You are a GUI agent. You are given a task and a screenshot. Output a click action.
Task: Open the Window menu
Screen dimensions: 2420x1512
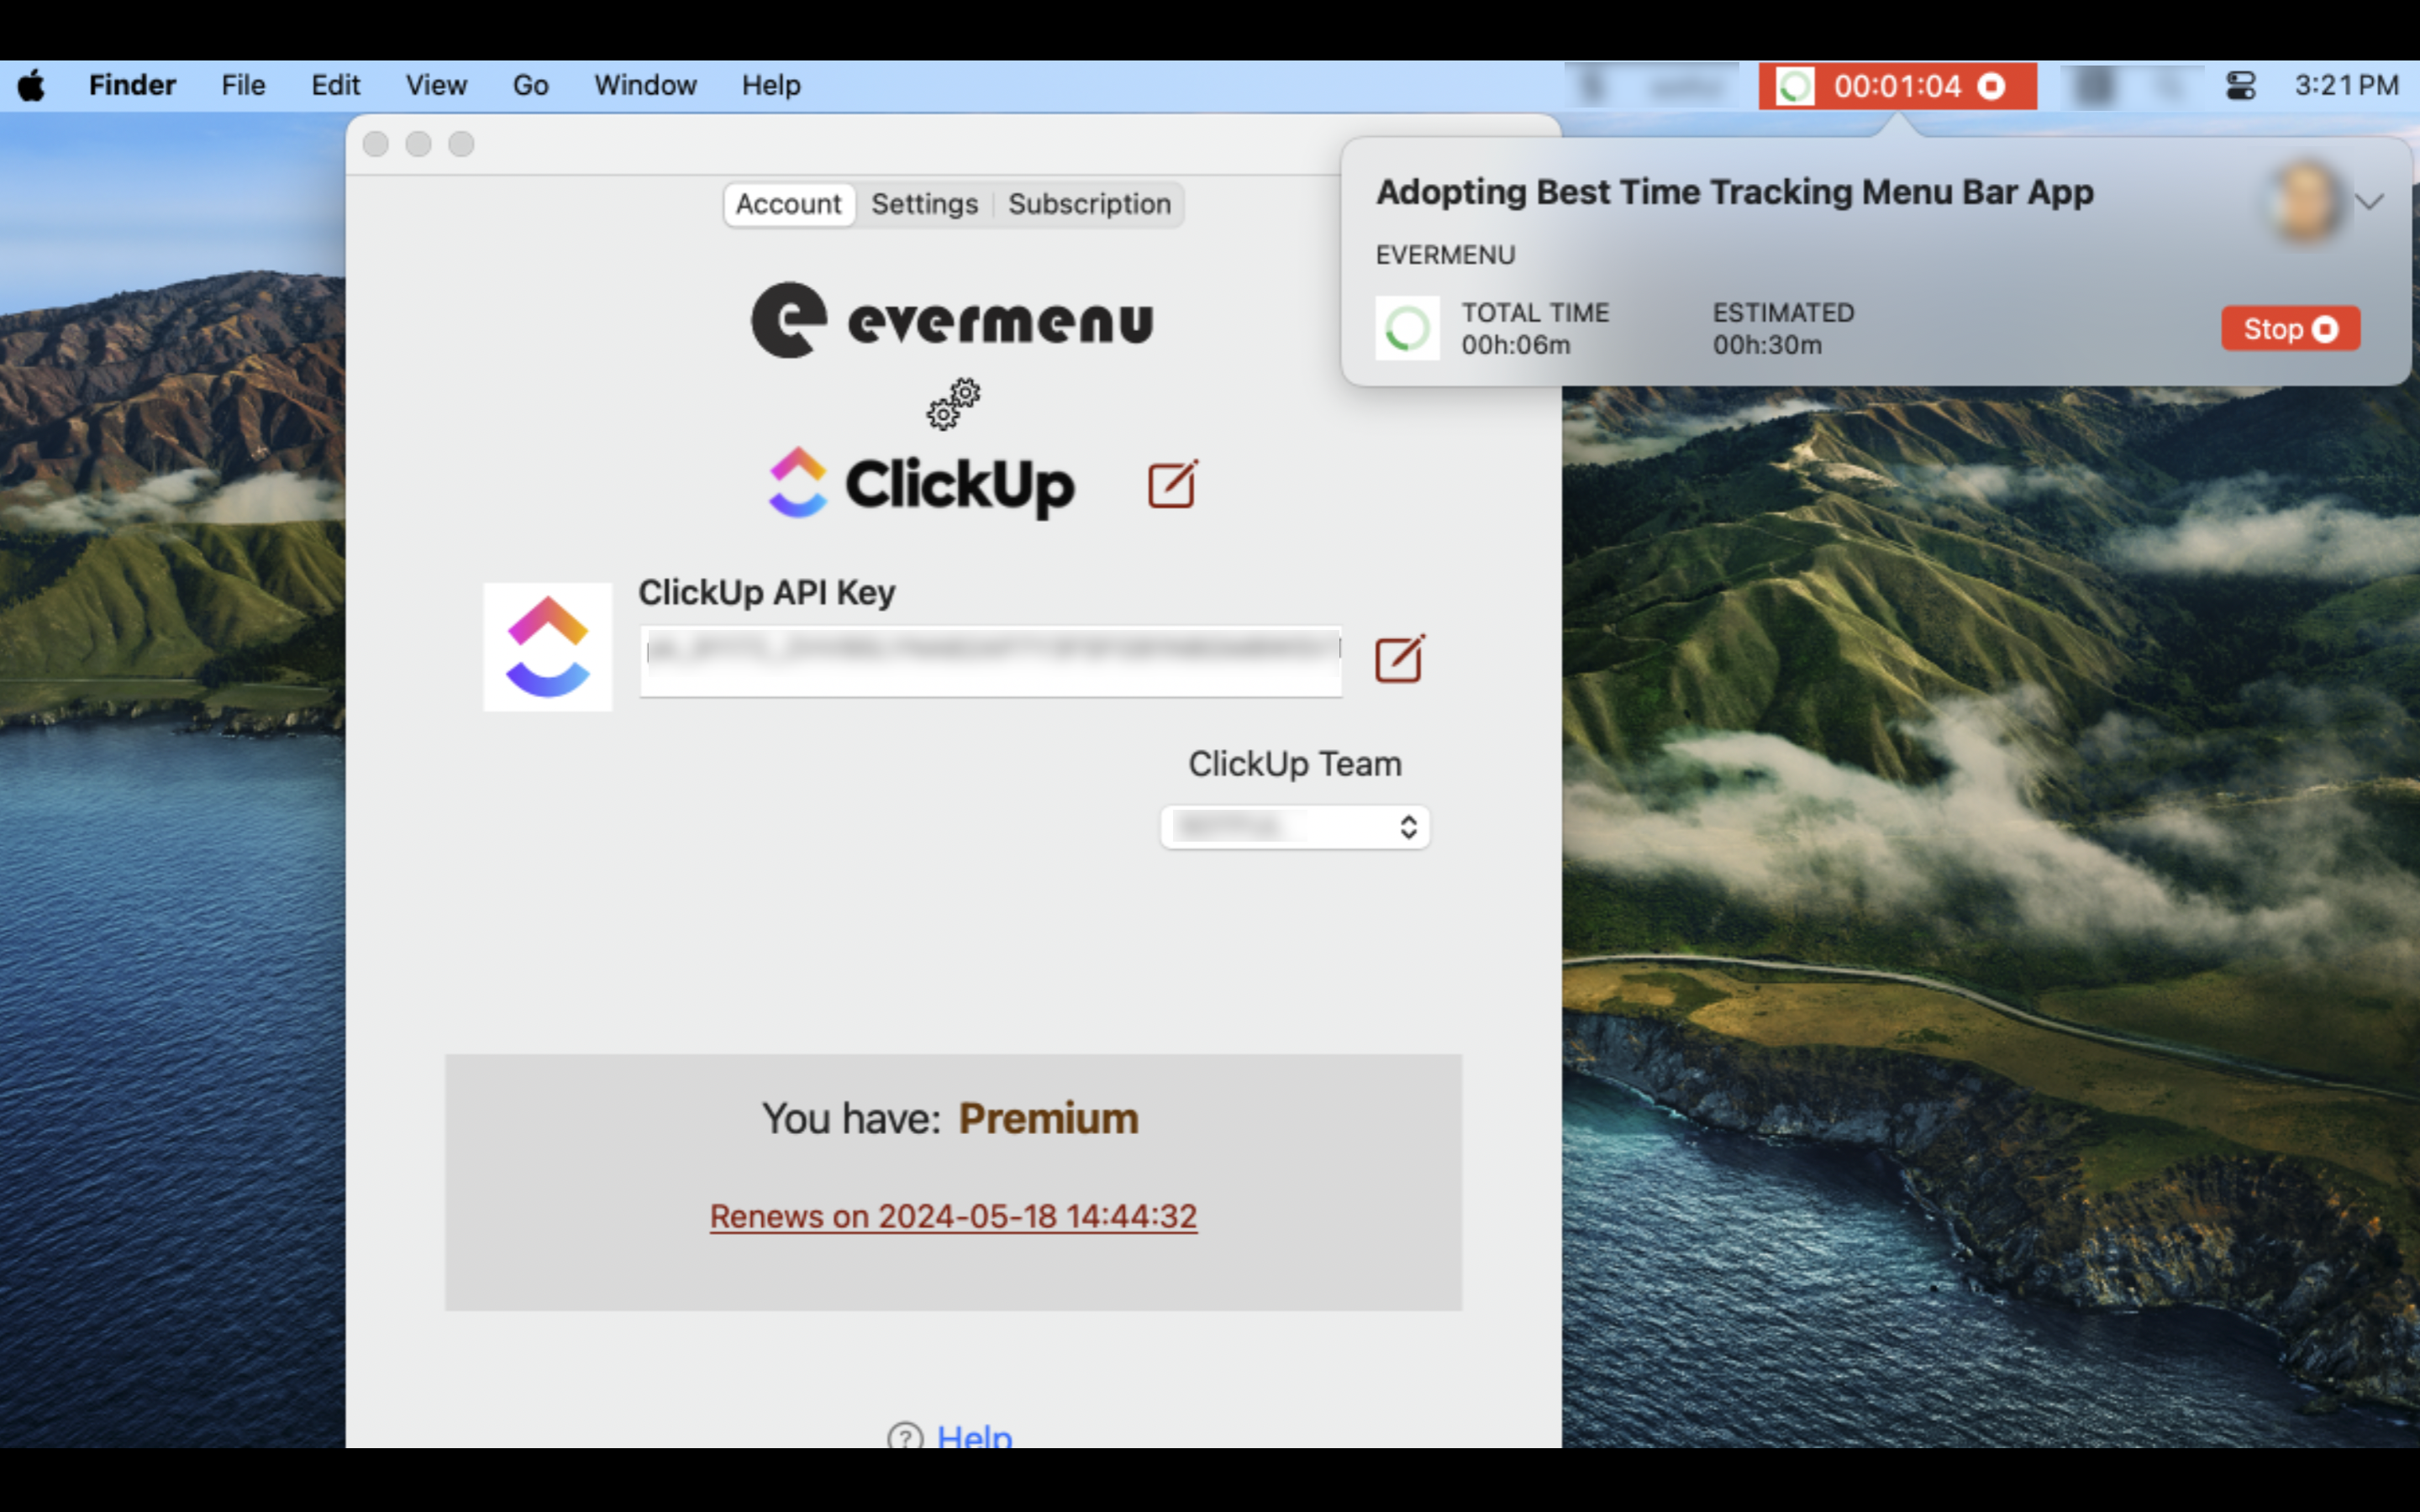tap(644, 85)
